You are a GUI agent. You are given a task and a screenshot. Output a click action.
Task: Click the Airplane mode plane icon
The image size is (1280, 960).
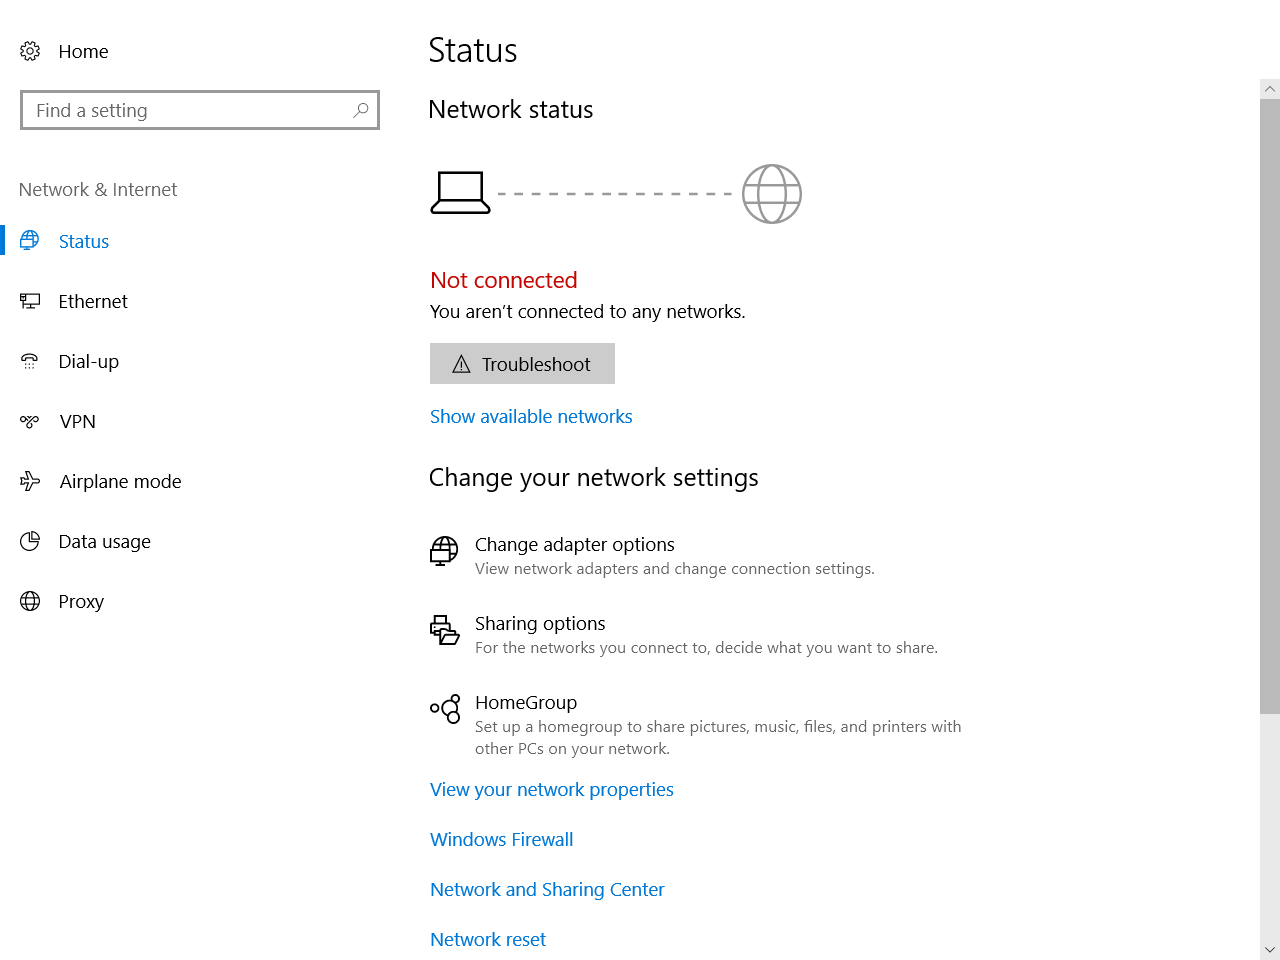tap(30, 481)
